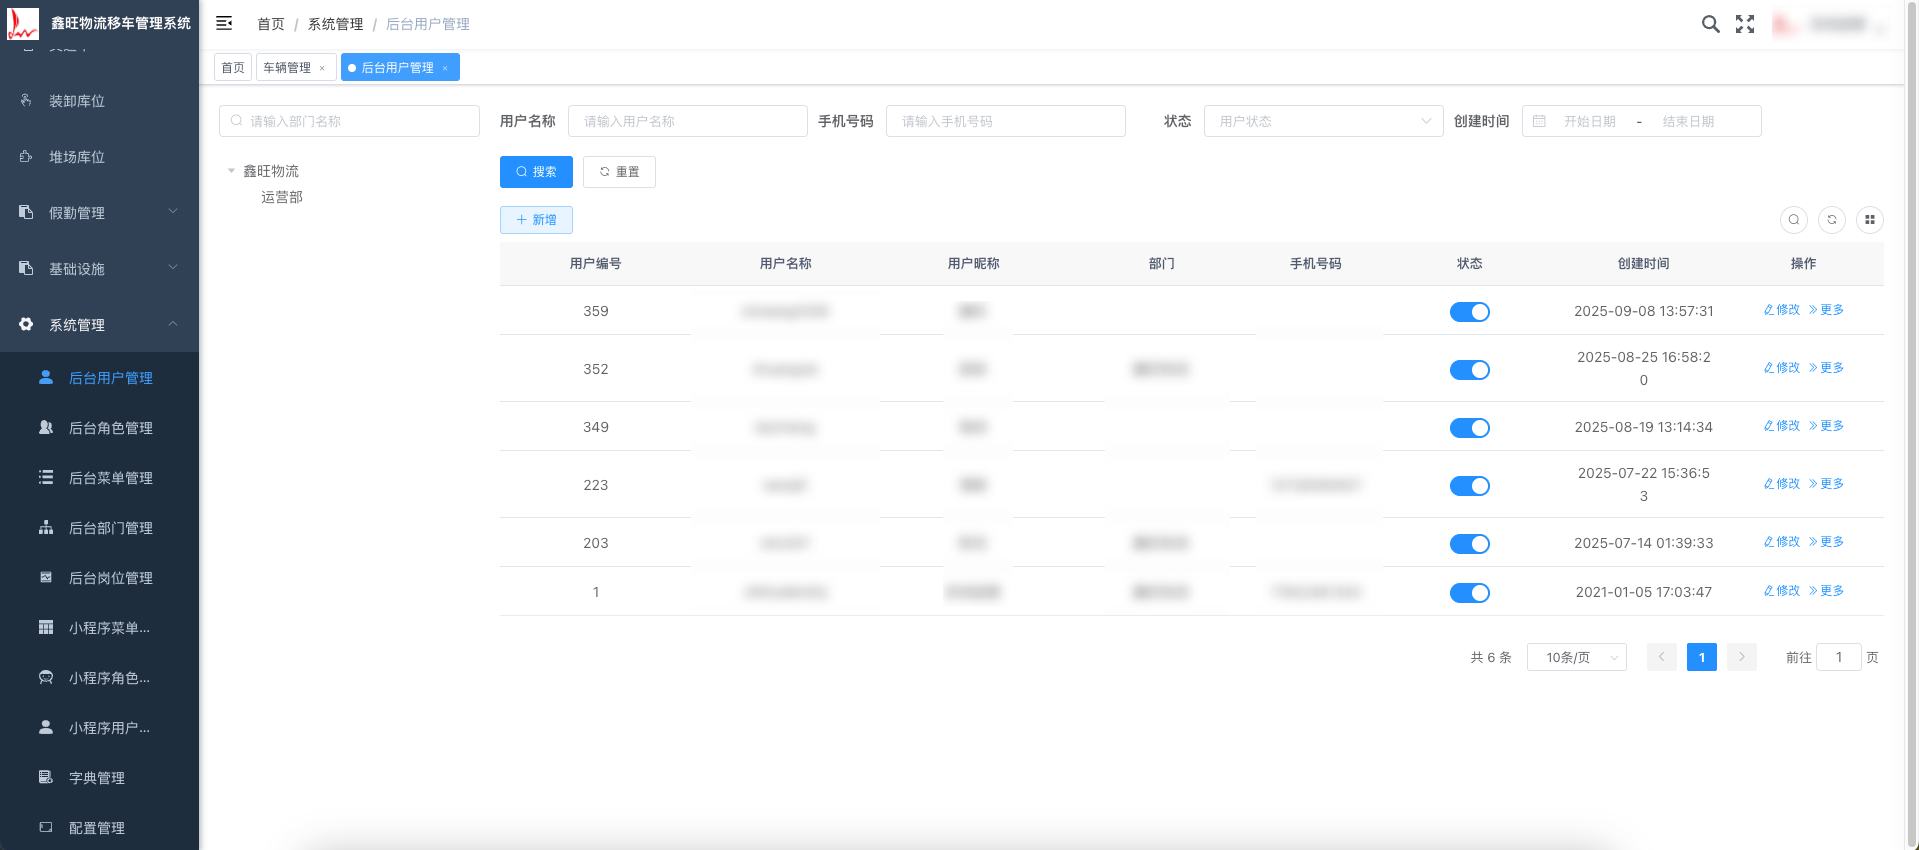The height and width of the screenshot is (850, 1919).
Task: Open 更多 menu for user 349
Action: pos(1827,426)
